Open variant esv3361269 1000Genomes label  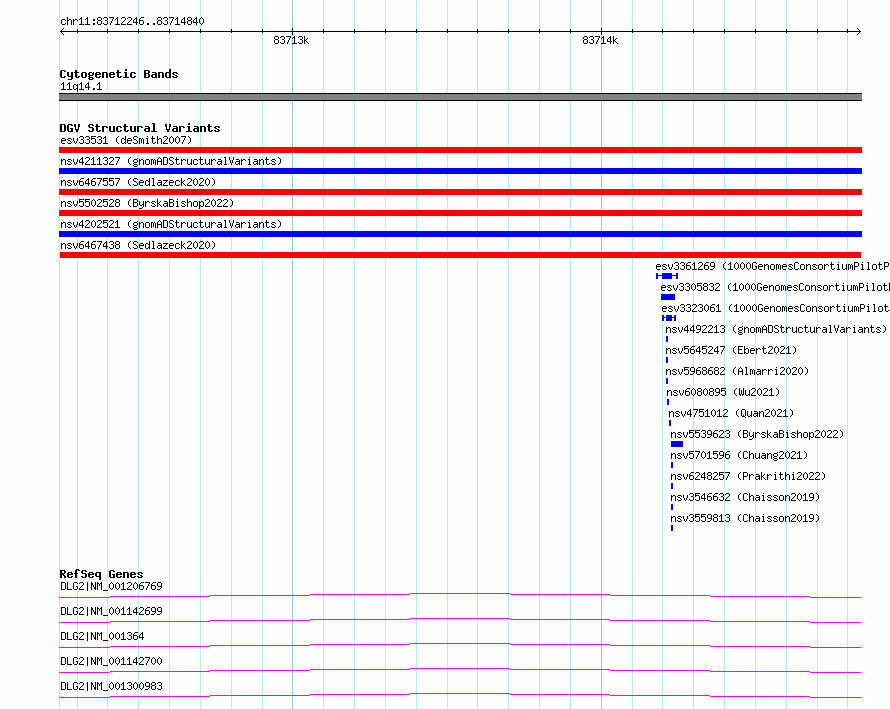pos(773,266)
